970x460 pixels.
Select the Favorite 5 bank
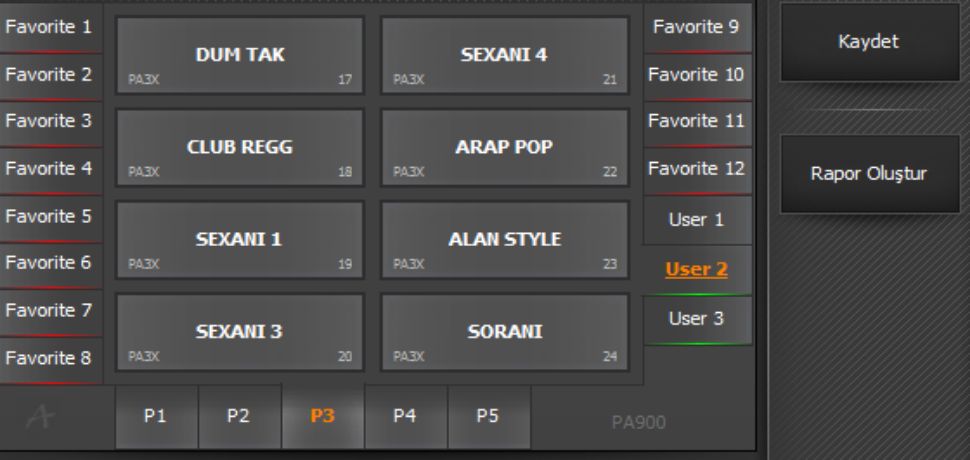(48, 216)
